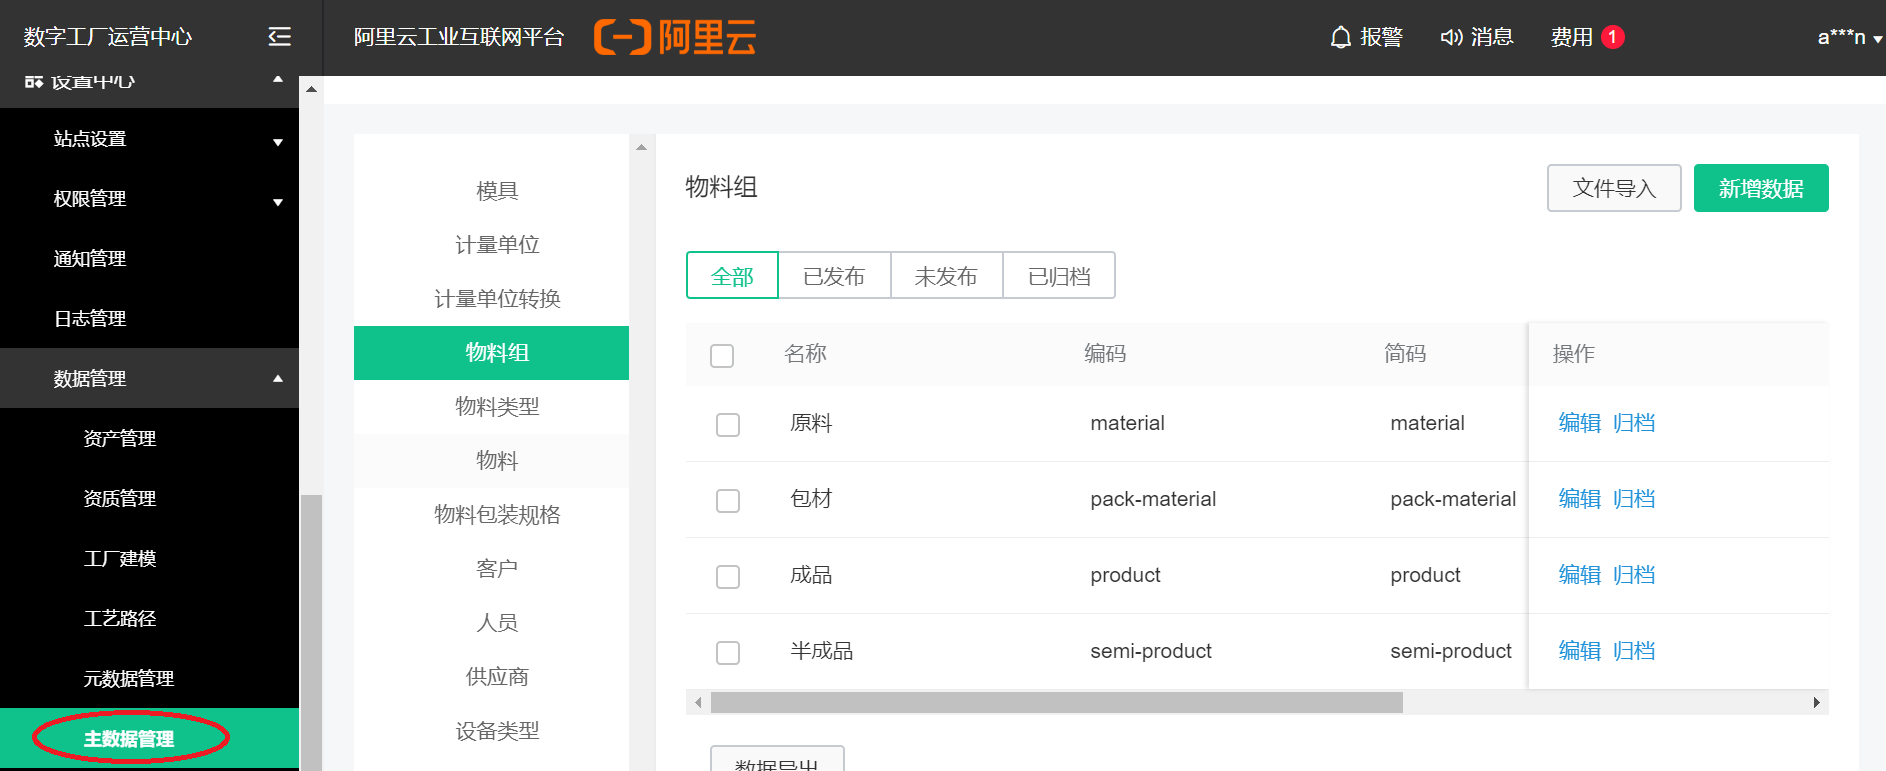1886x771 pixels.
Task: Collapse the 数据管理 section
Action: pyautogui.click(x=278, y=378)
